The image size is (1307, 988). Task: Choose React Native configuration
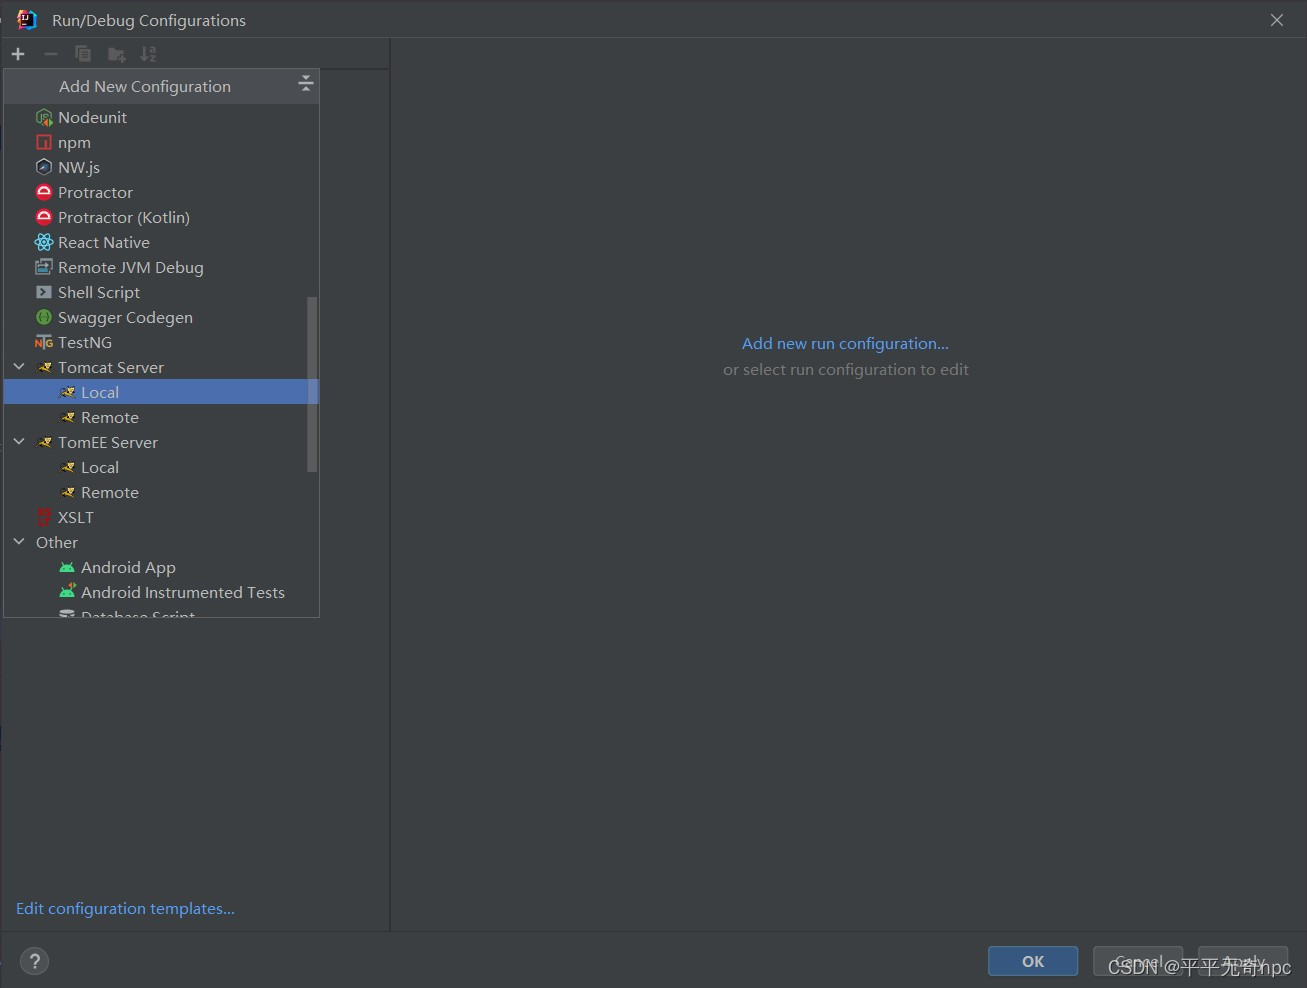(161, 242)
